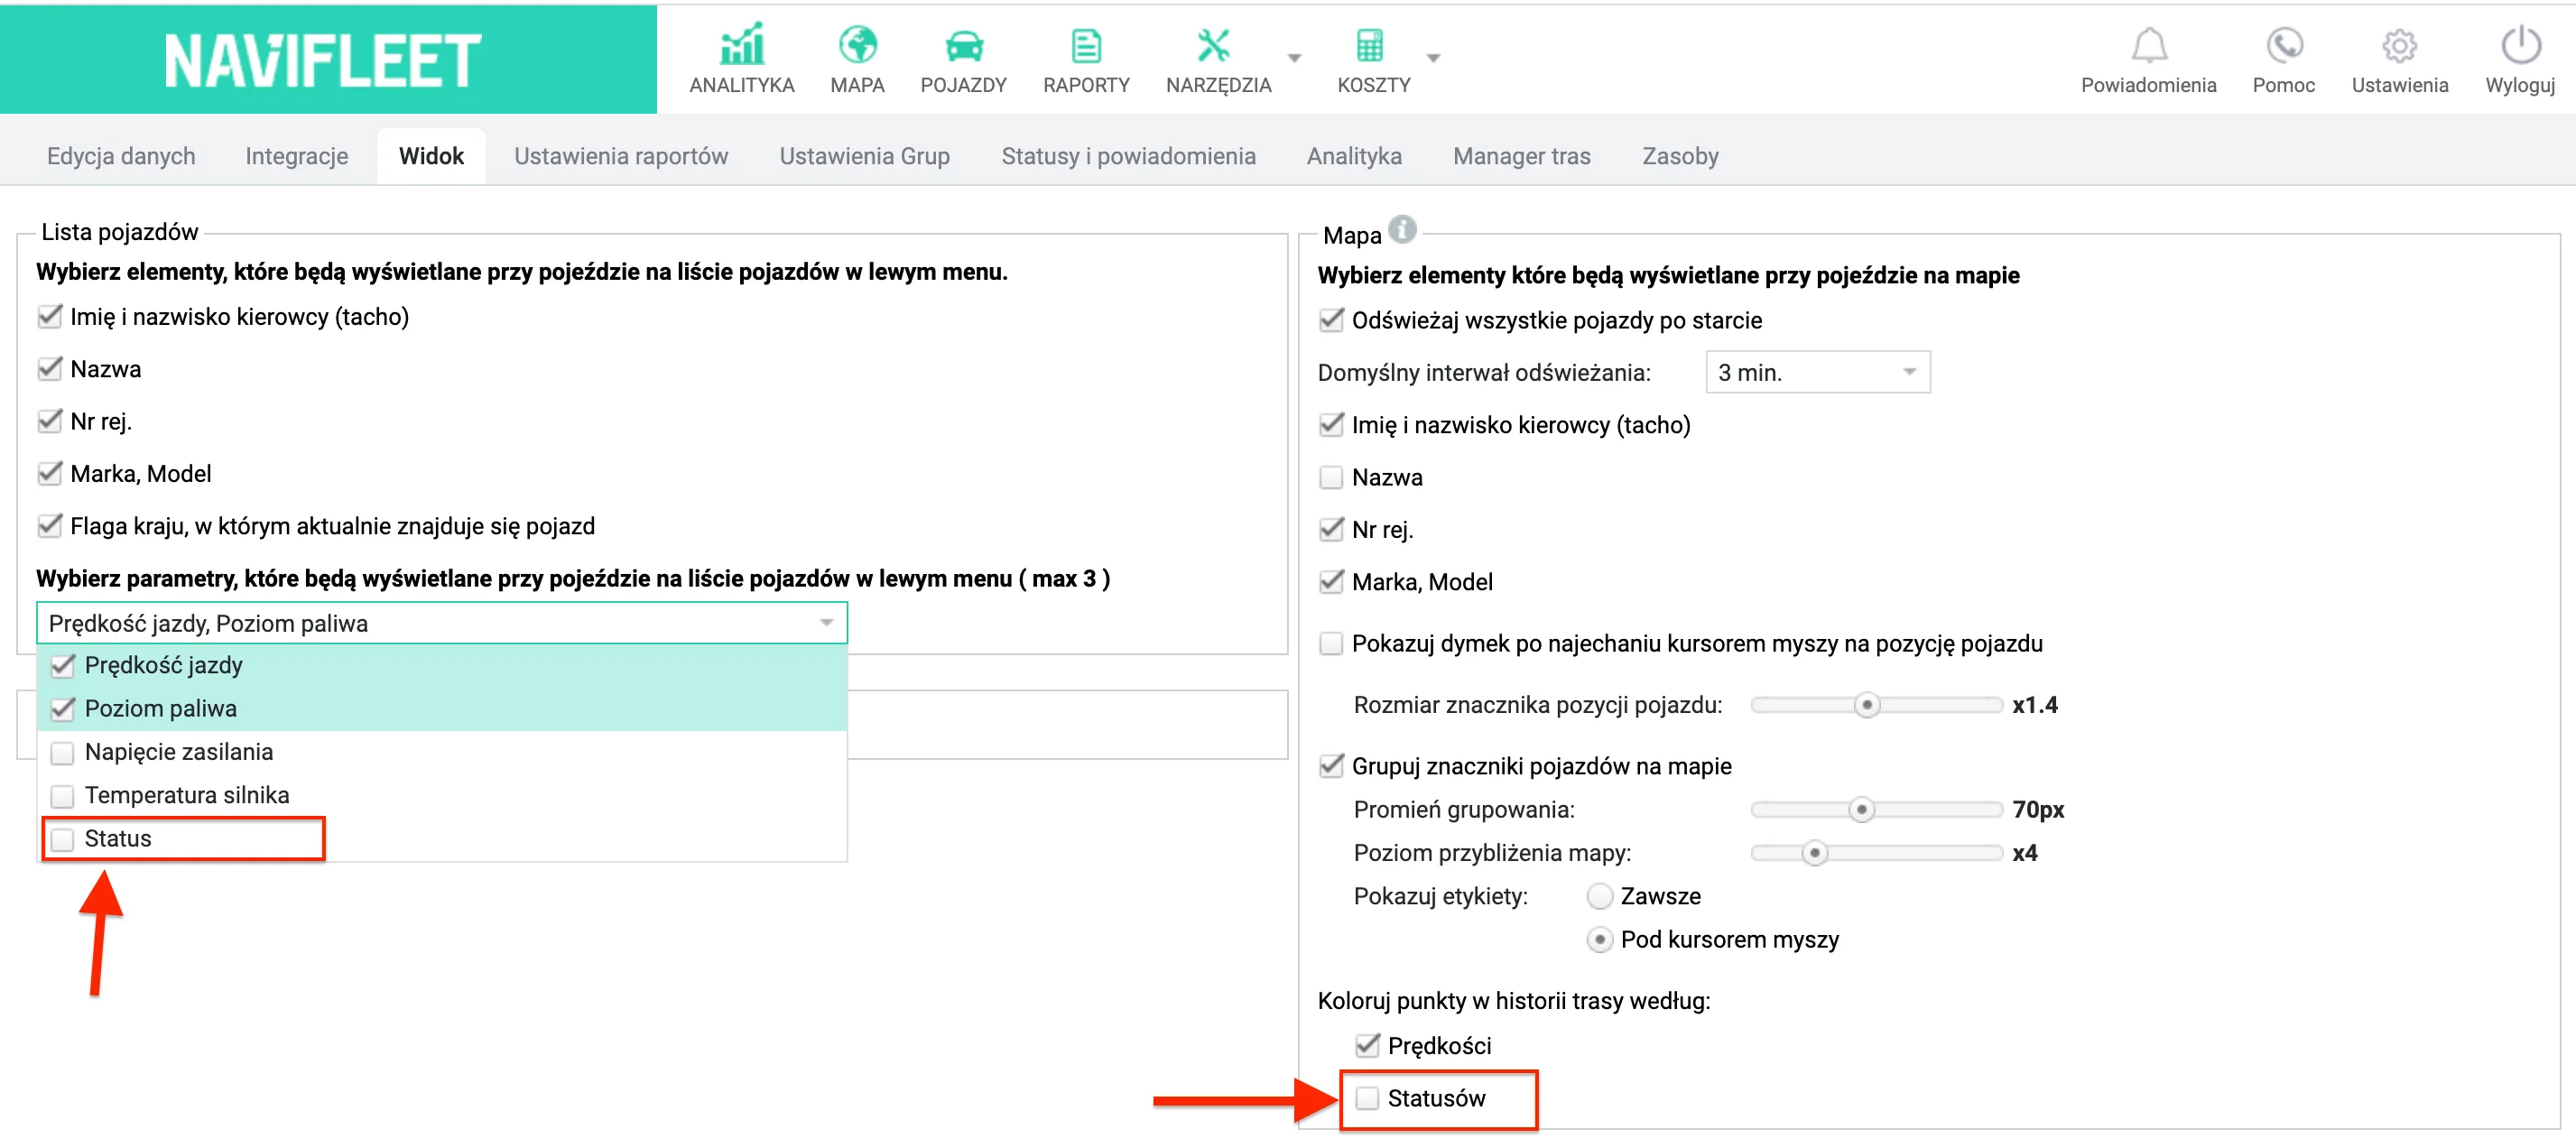Switch to the Ustawienia raportów tab

(x=620, y=157)
